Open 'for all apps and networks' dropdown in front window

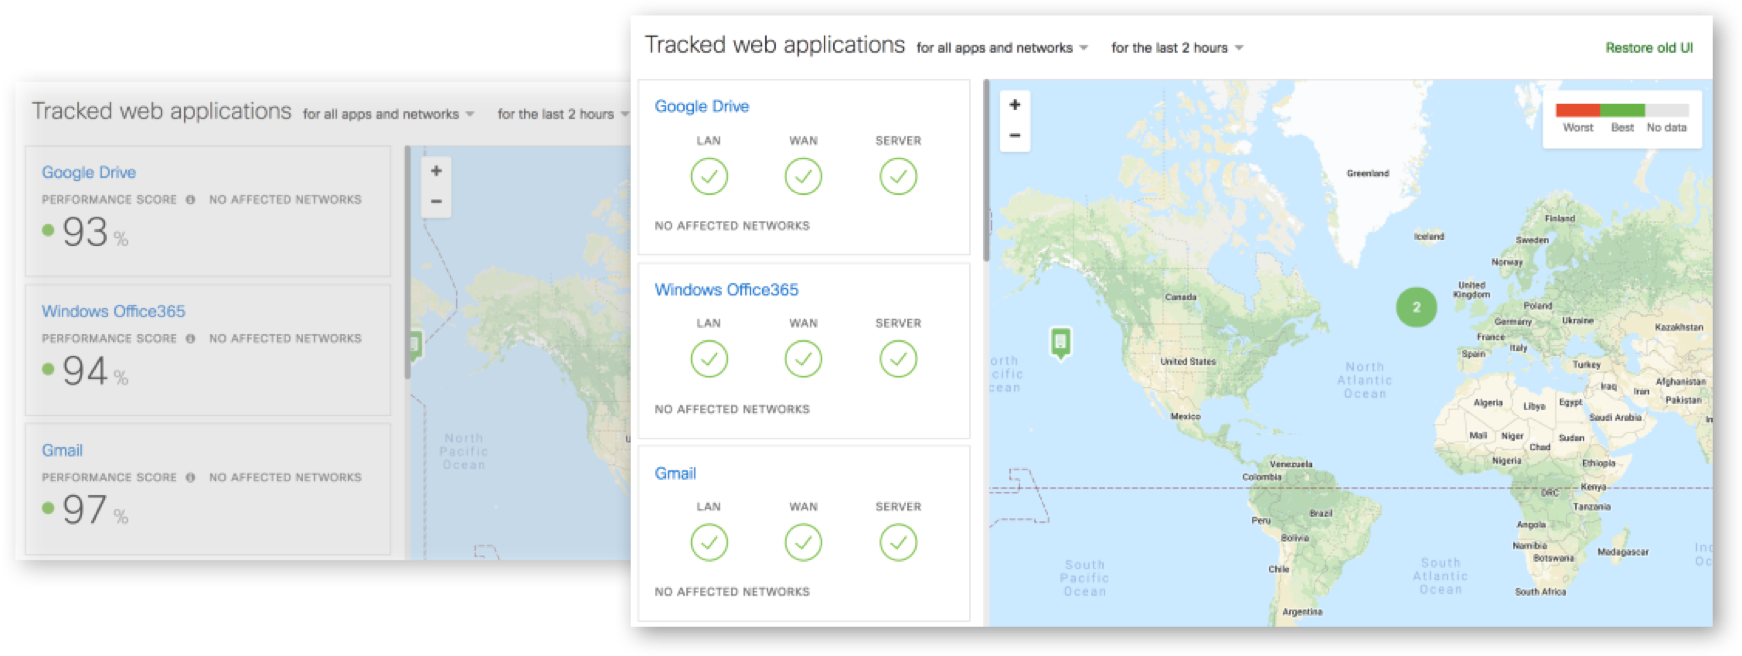(x=1002, y=48)
